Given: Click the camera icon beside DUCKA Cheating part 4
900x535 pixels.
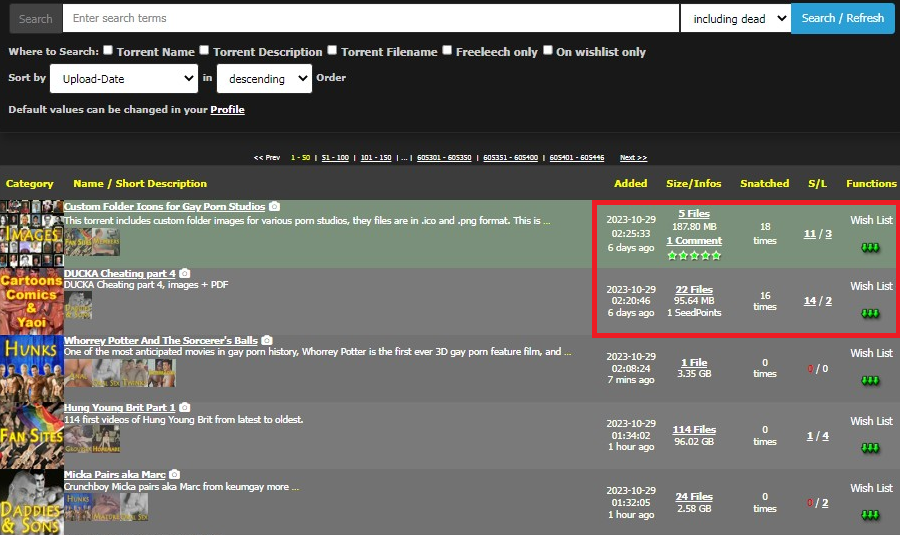Looking at the screenshot, I should click(x=185, y=274).
